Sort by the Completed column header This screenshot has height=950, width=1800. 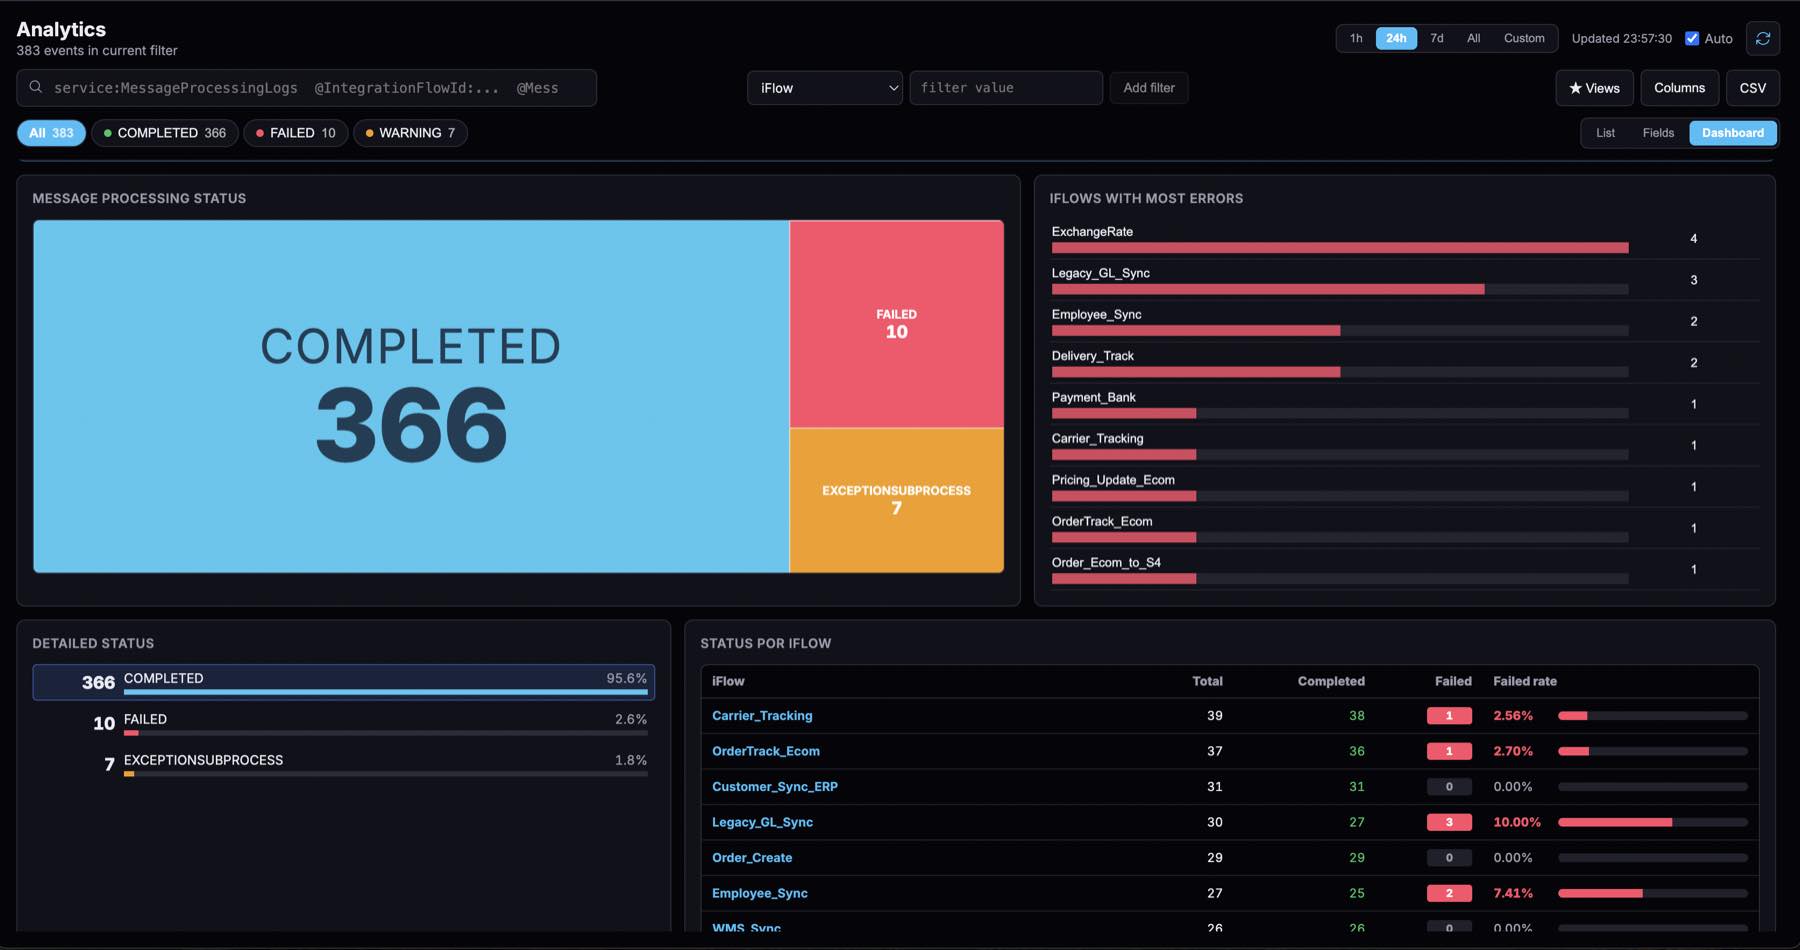pos(1331,681)
